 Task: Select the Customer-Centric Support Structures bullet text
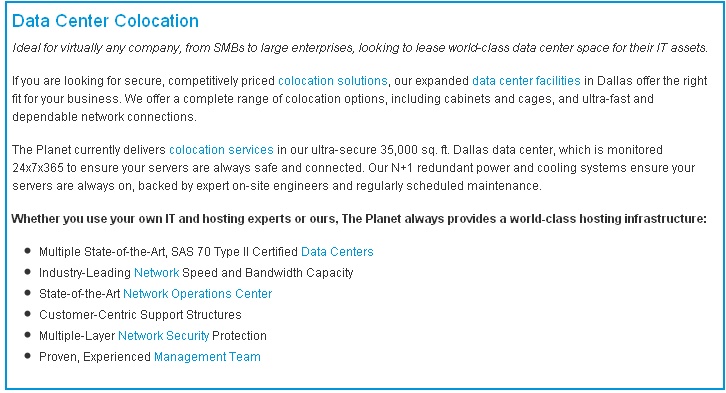(x=140, y=315)
